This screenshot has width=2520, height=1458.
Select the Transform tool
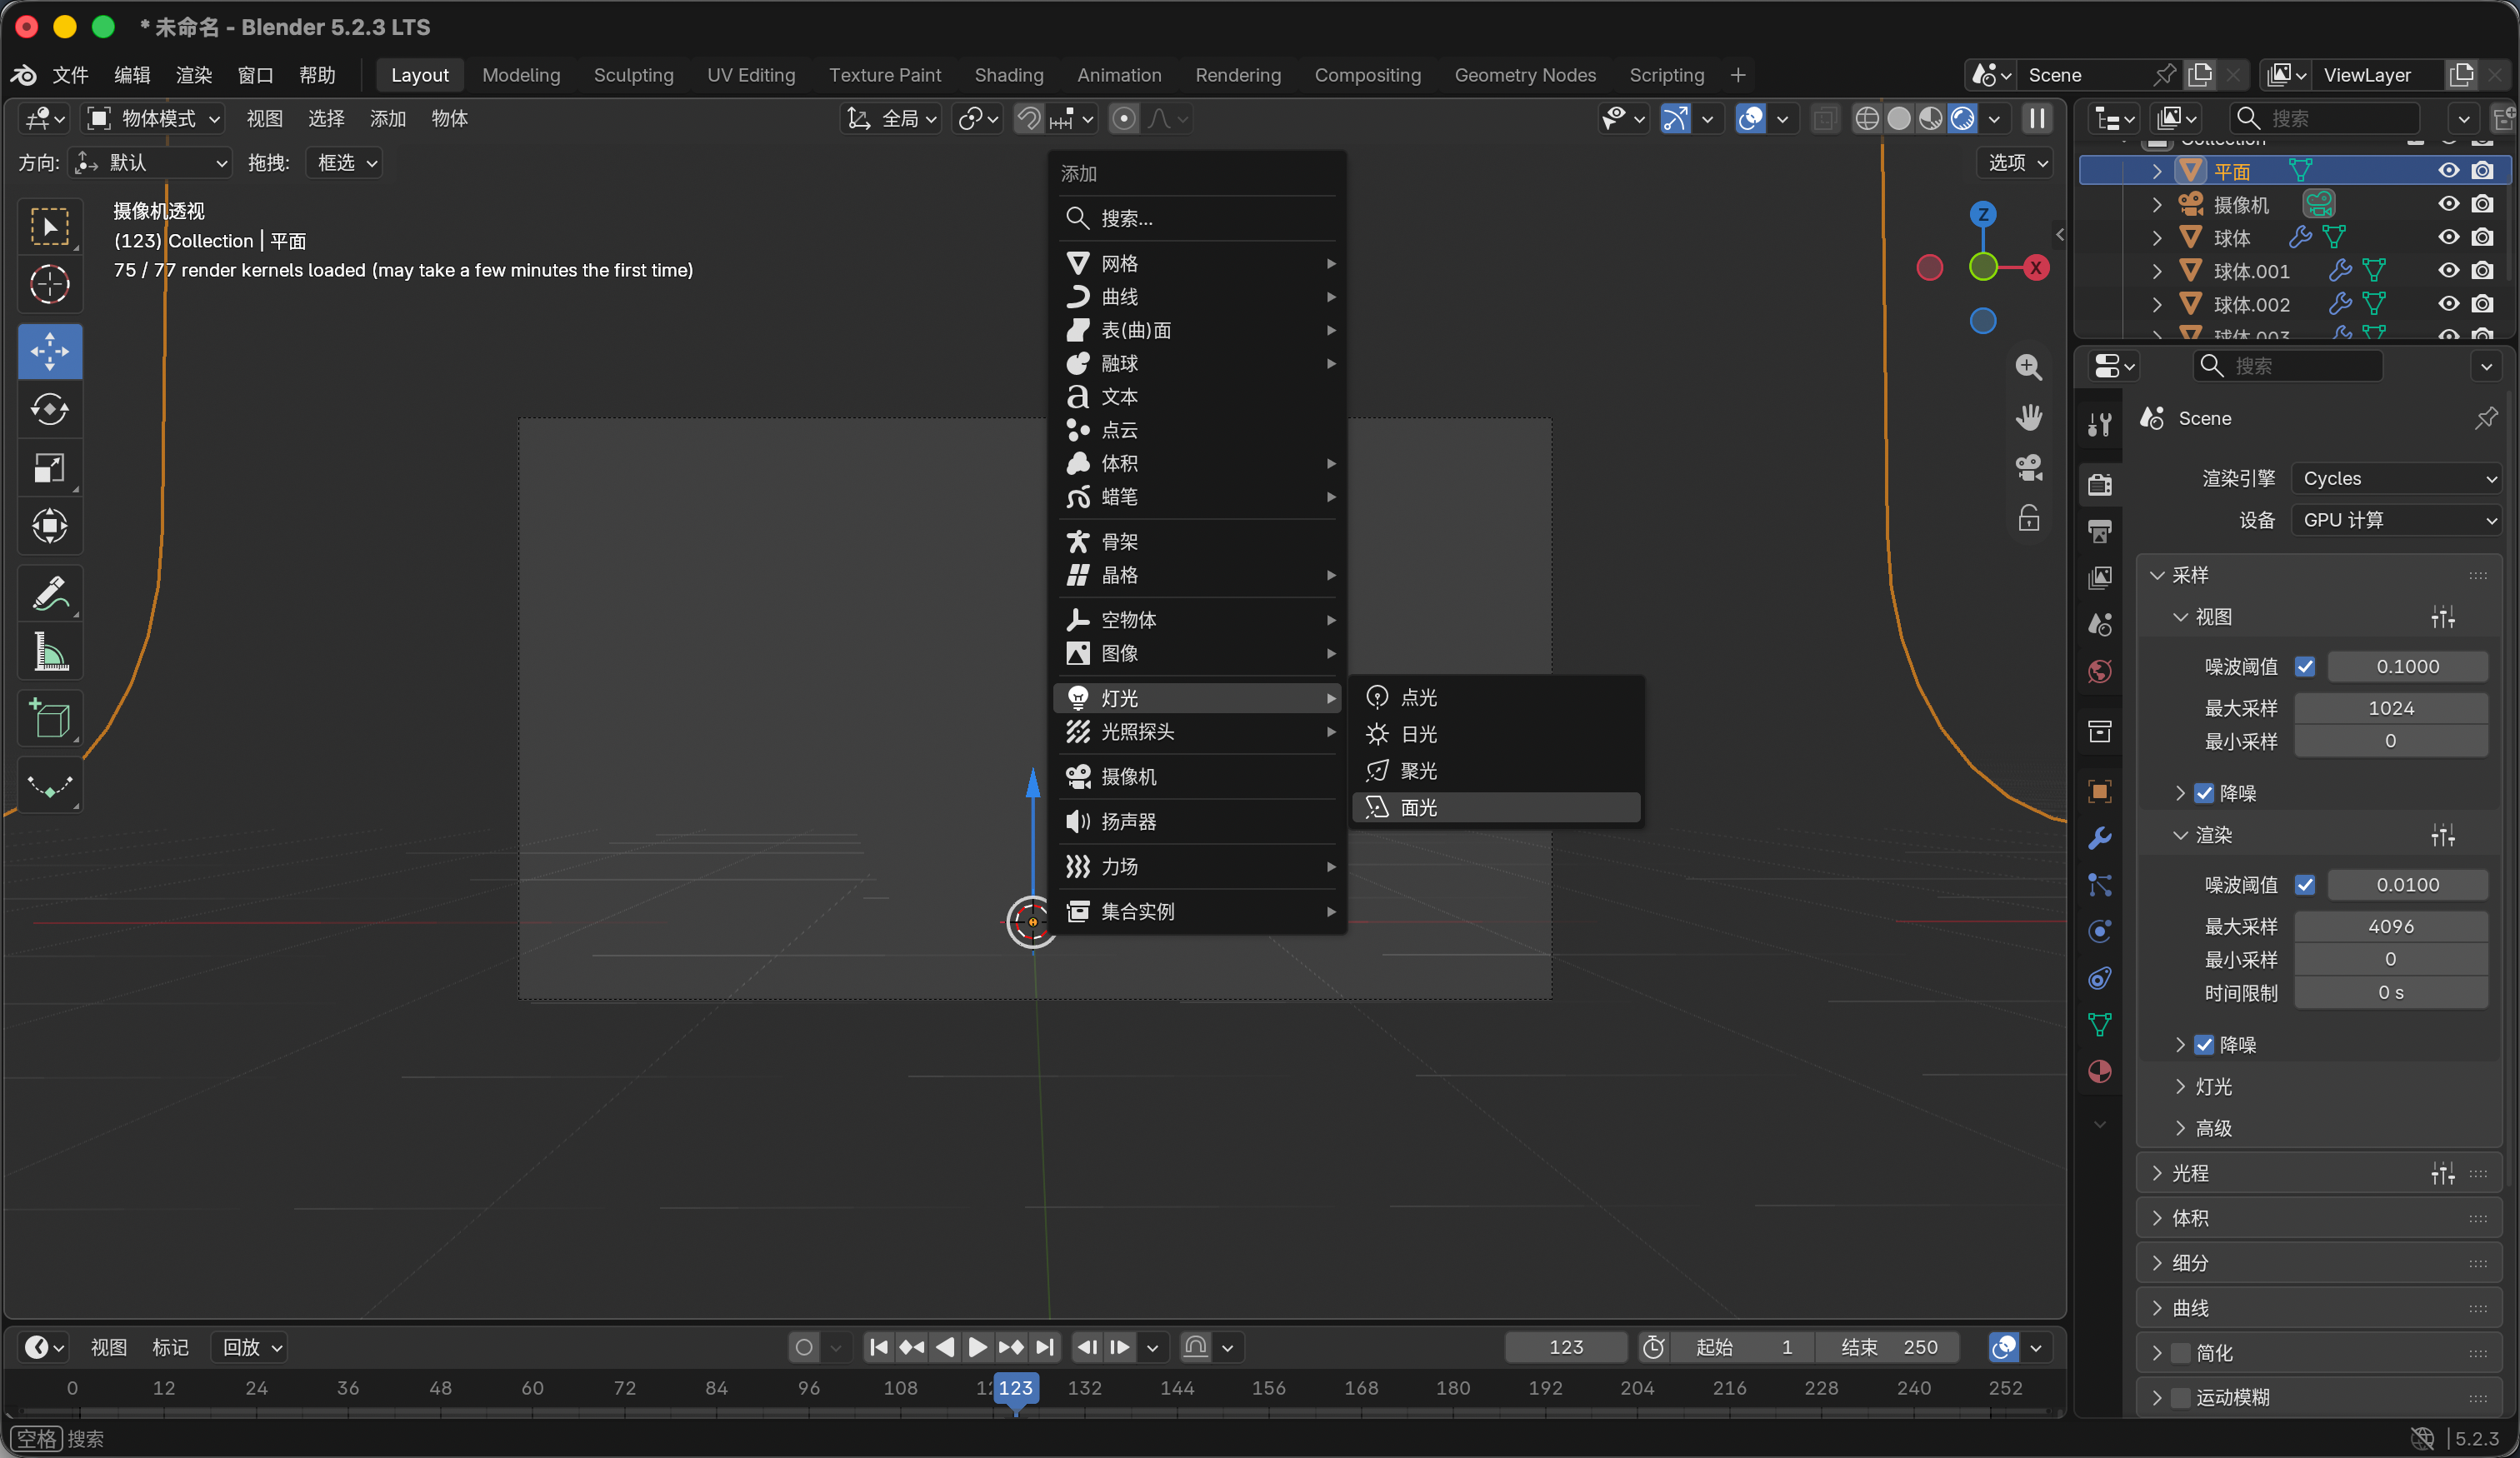point(49,526)
